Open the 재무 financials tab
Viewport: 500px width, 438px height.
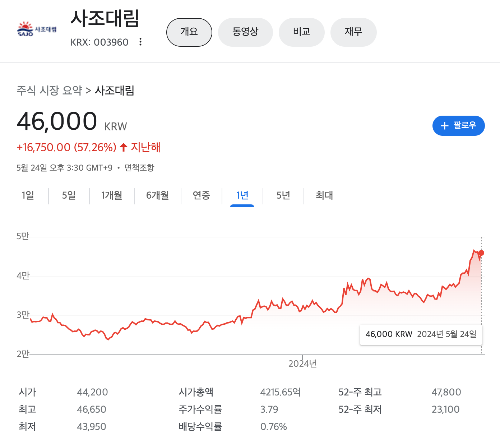353,32
